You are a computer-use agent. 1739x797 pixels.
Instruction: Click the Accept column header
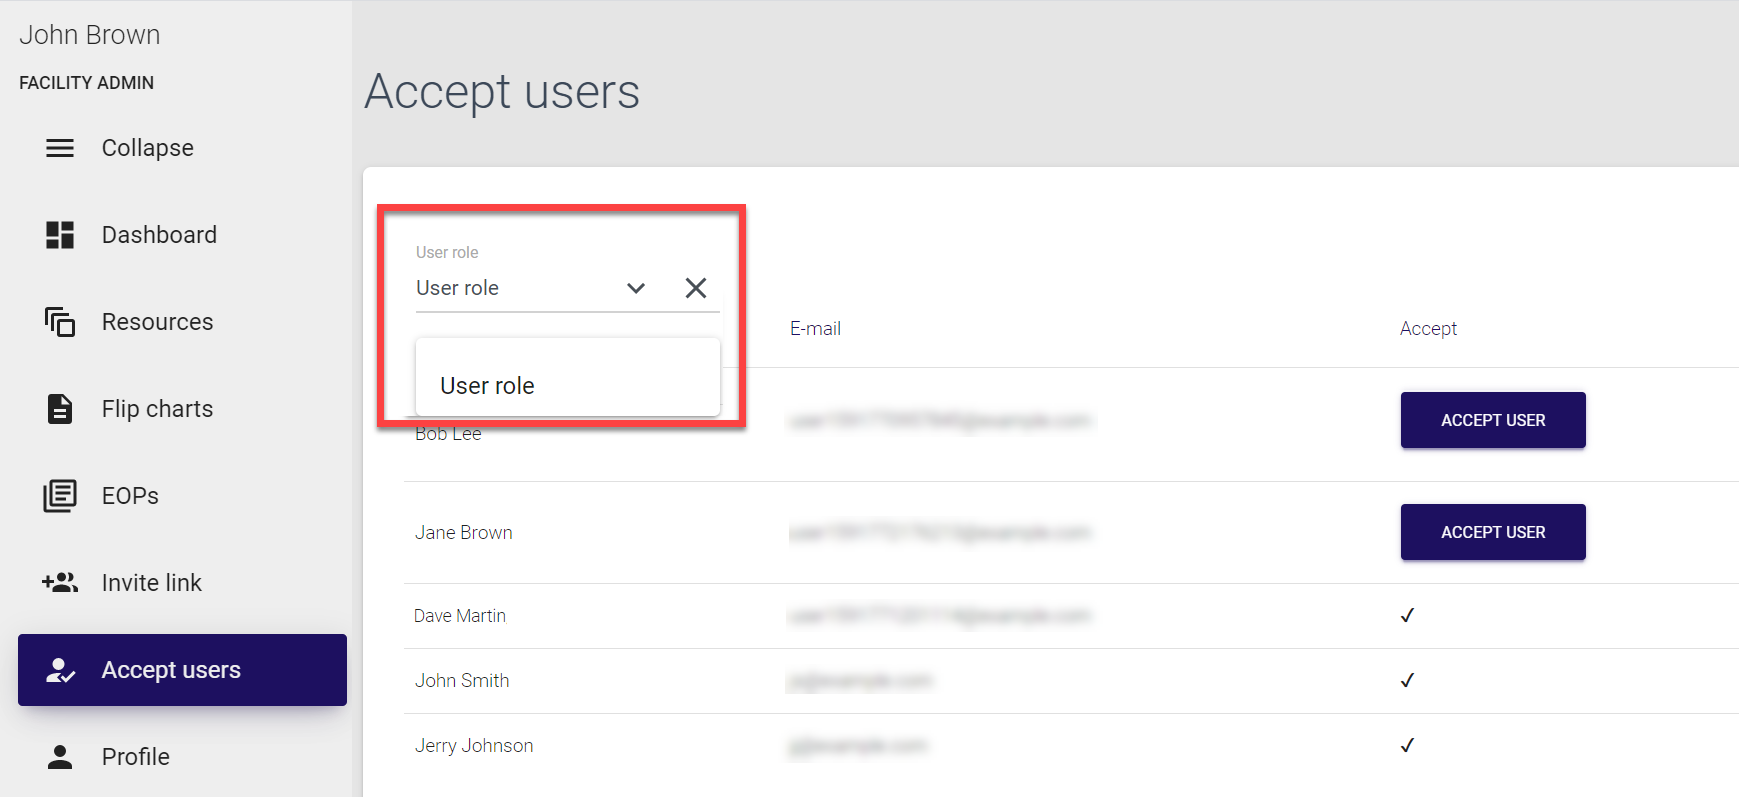(x=1428, y=329)
